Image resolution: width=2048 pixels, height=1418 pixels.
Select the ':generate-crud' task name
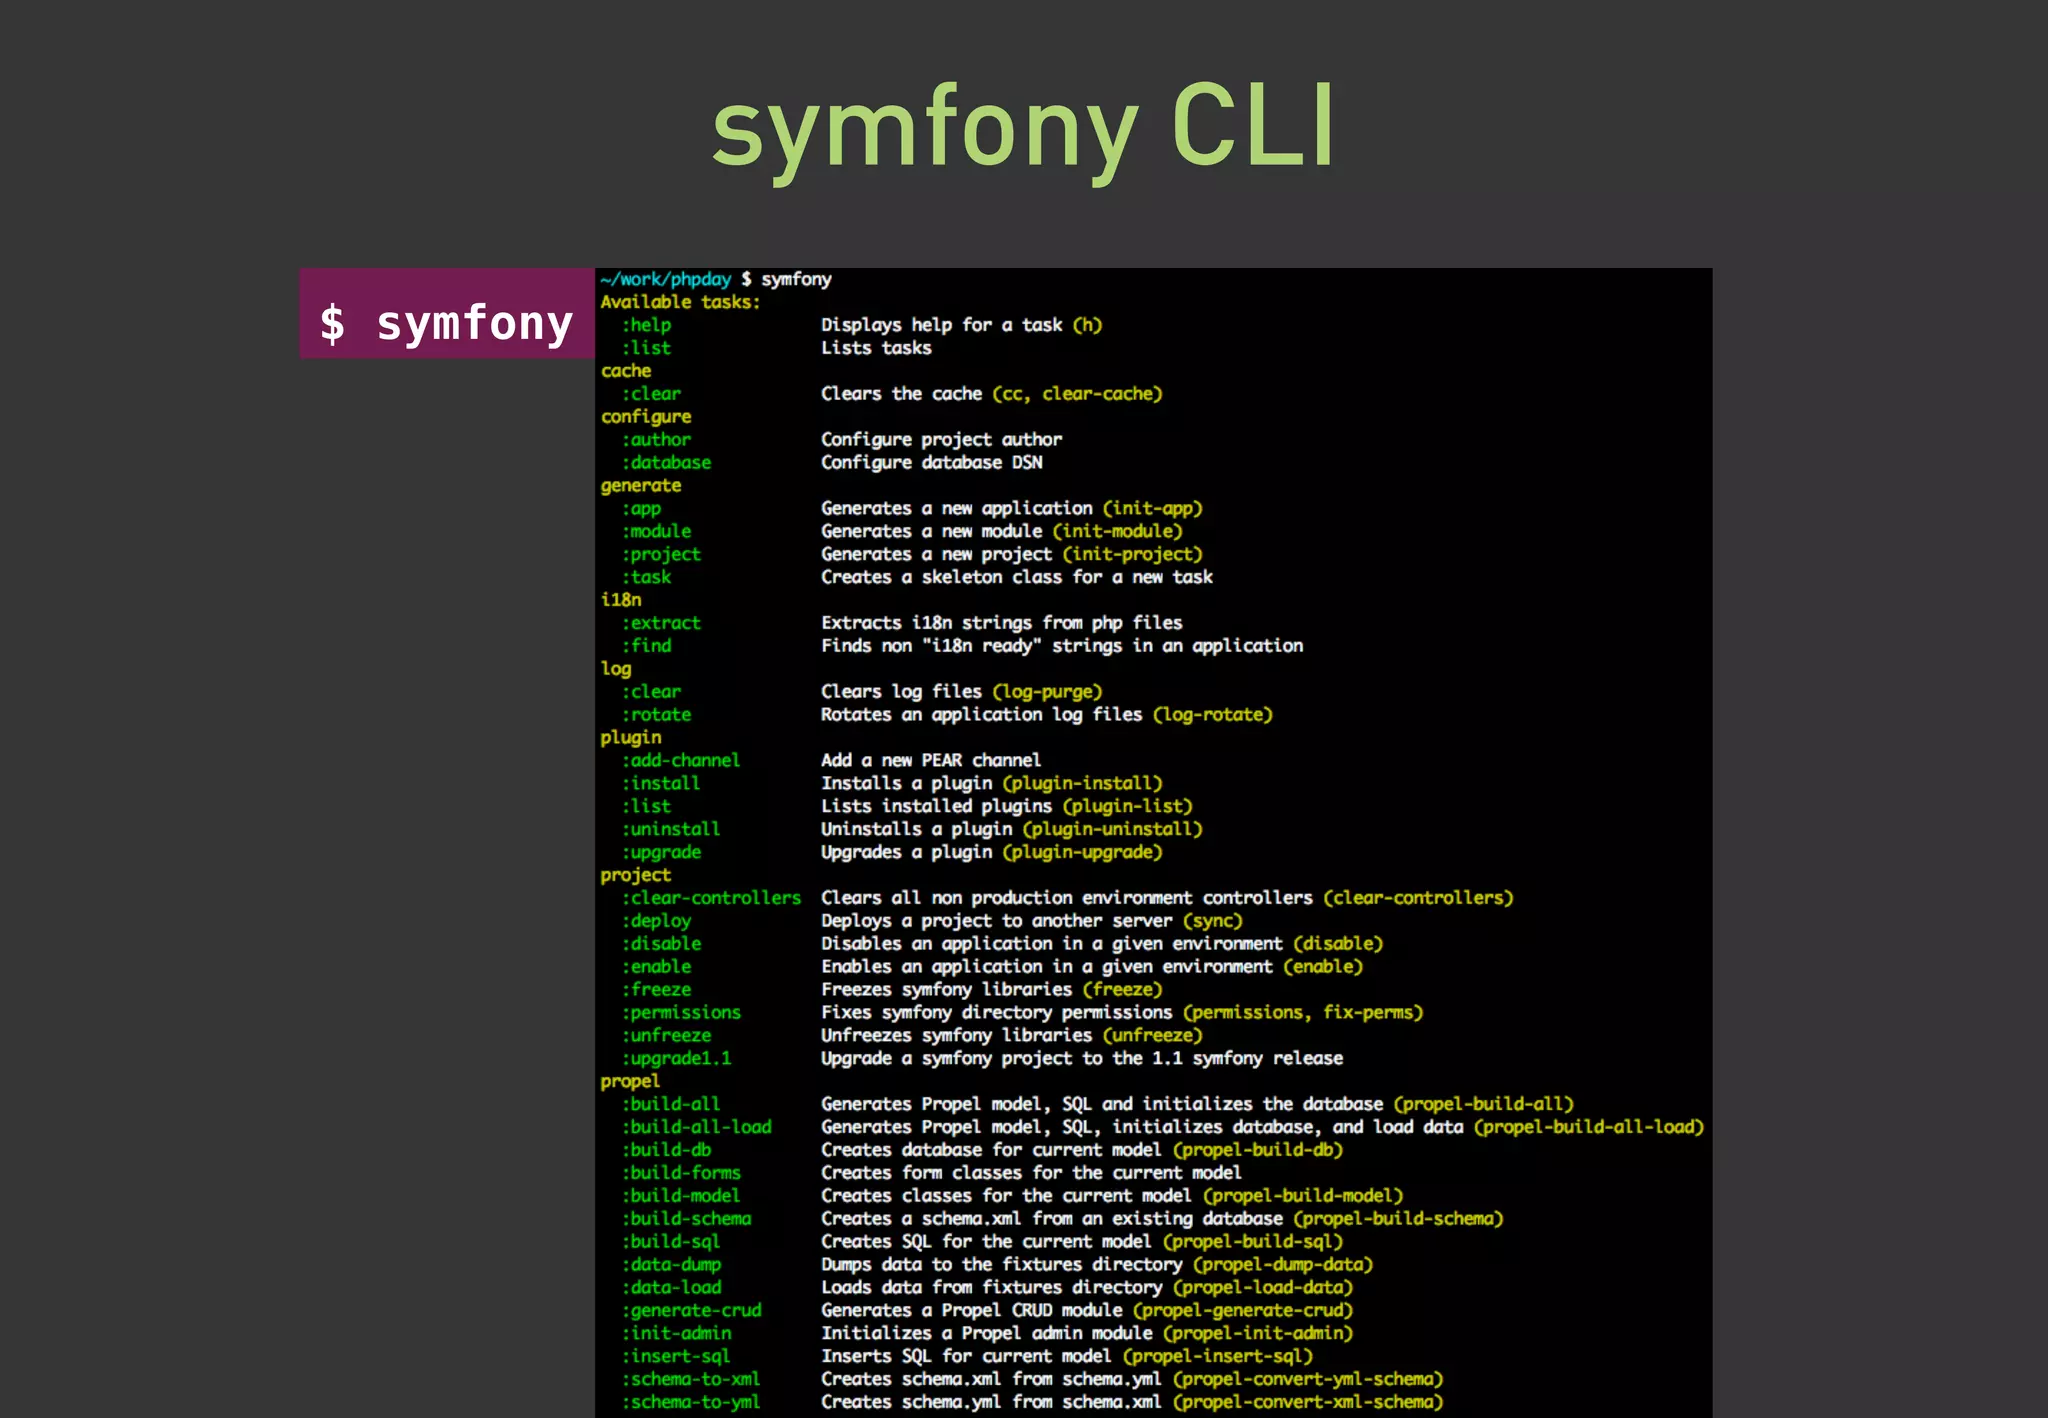pos(691,1311)
